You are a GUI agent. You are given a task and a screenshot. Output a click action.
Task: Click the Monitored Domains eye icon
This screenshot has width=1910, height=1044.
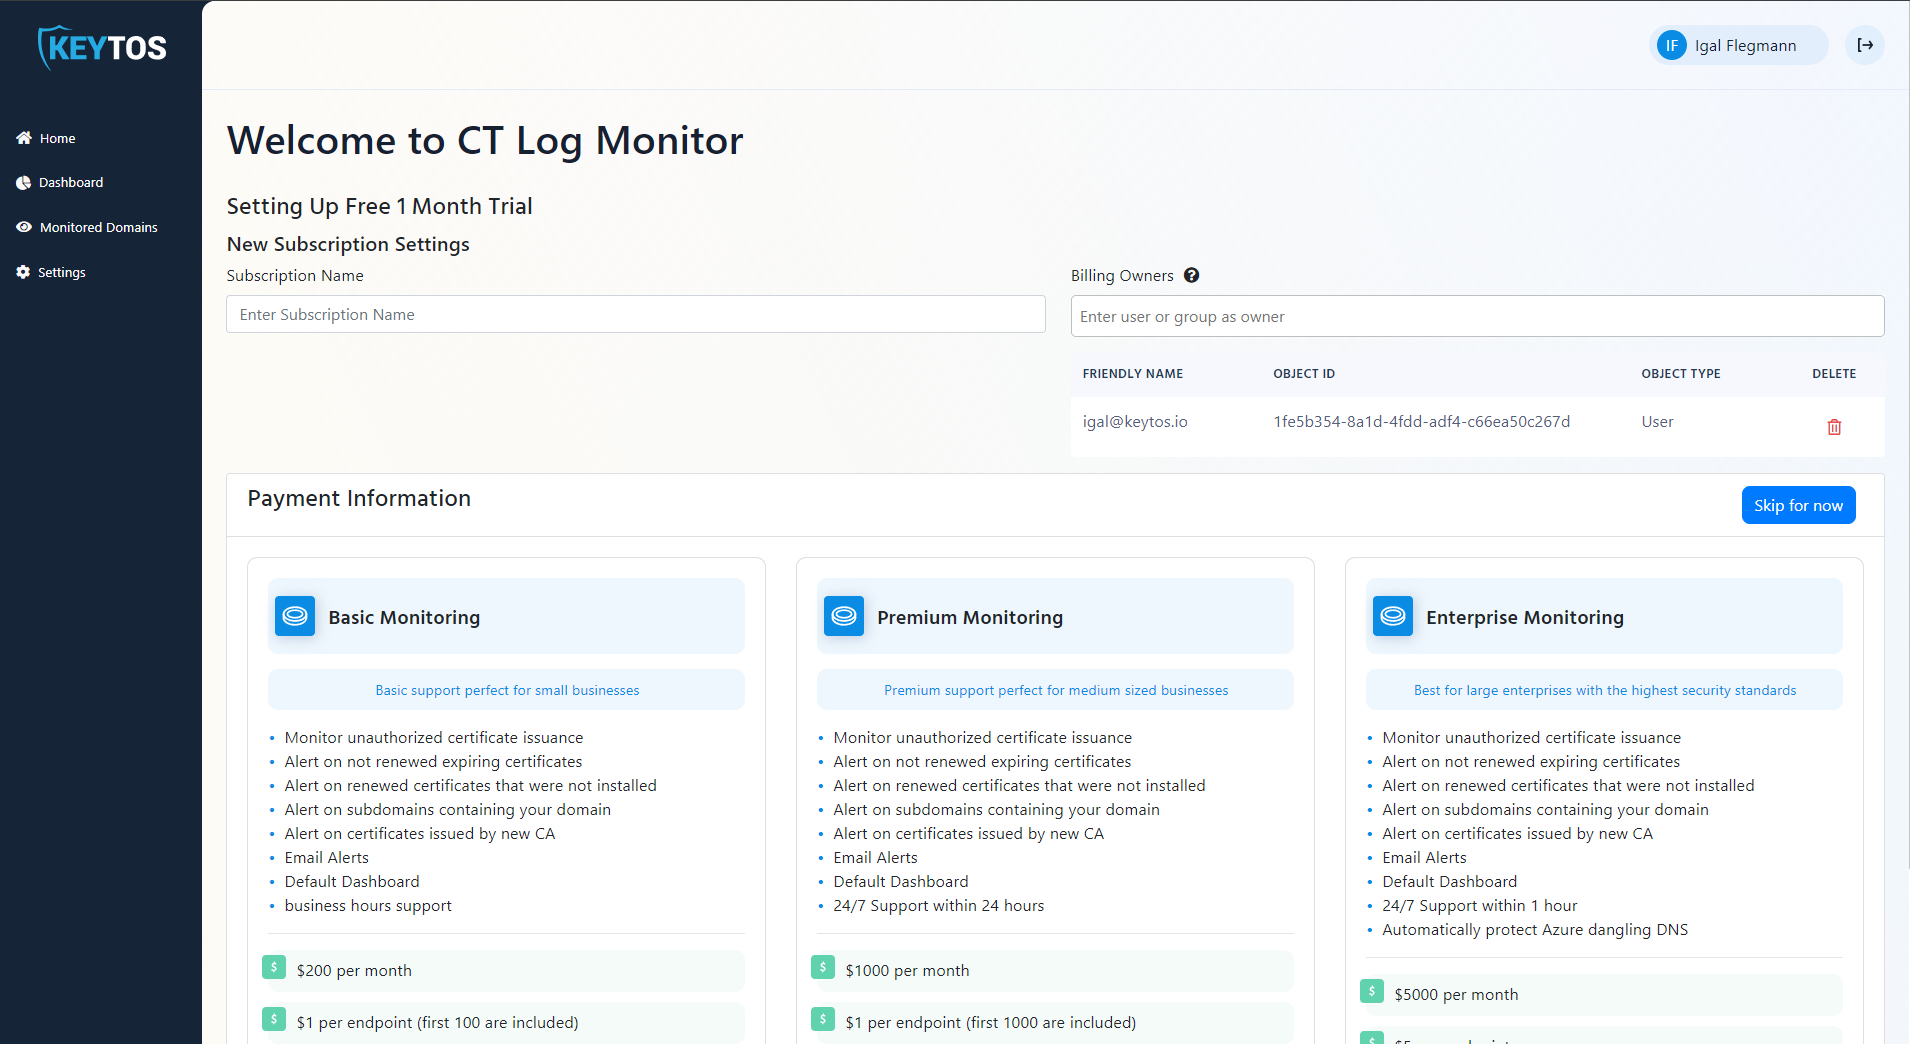pyautogui.click(x=24, y=227)
